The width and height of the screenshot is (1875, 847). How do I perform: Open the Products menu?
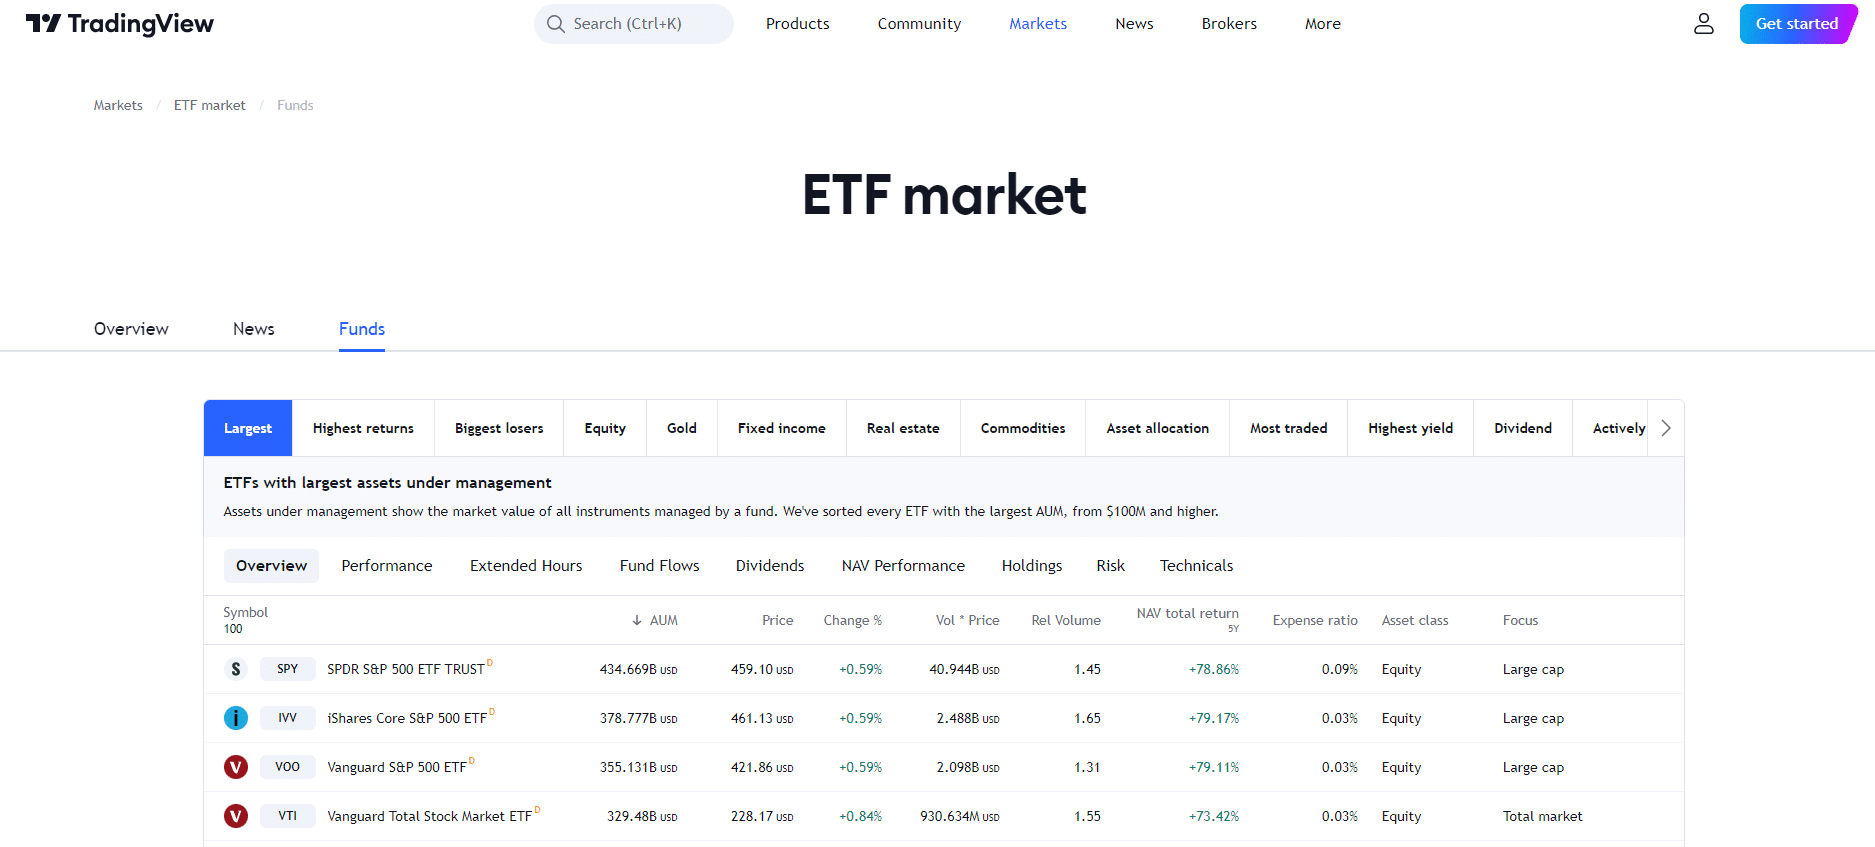[797, 23]
